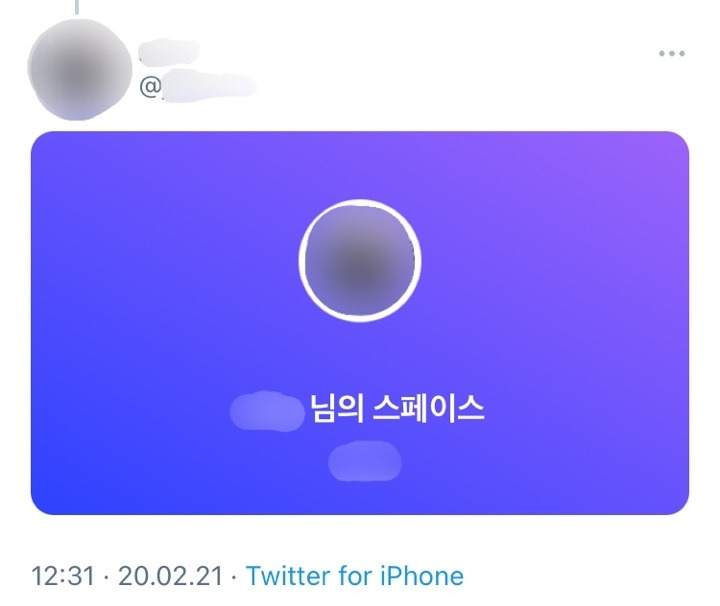The width and height of the screenshot is (720, 606).
Task: Tap the 12:31 timestamp
Action: tap(63, 576)
